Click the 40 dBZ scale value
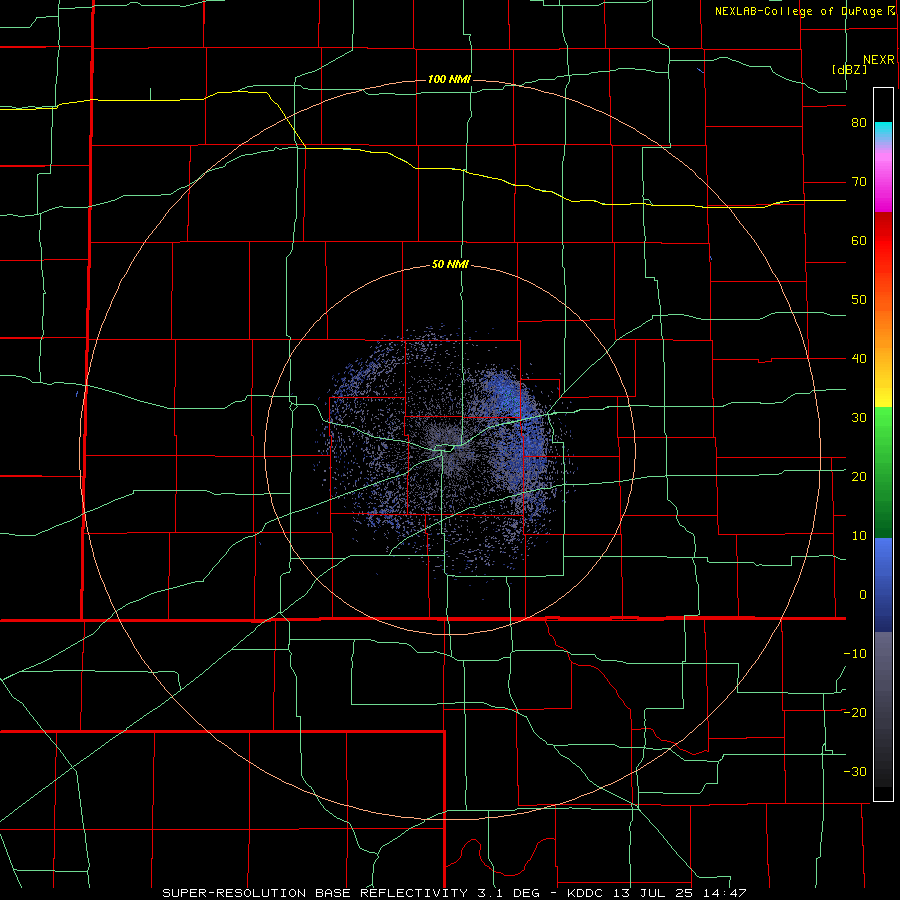900x900 pixels. 859,359
